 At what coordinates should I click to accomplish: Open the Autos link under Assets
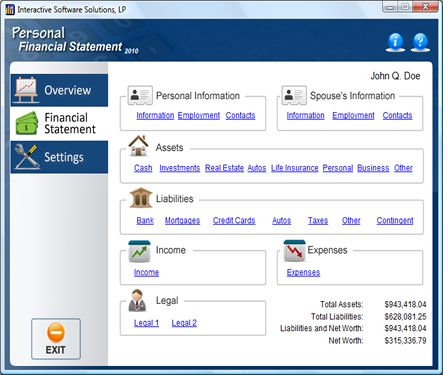[x=257, y=168]
